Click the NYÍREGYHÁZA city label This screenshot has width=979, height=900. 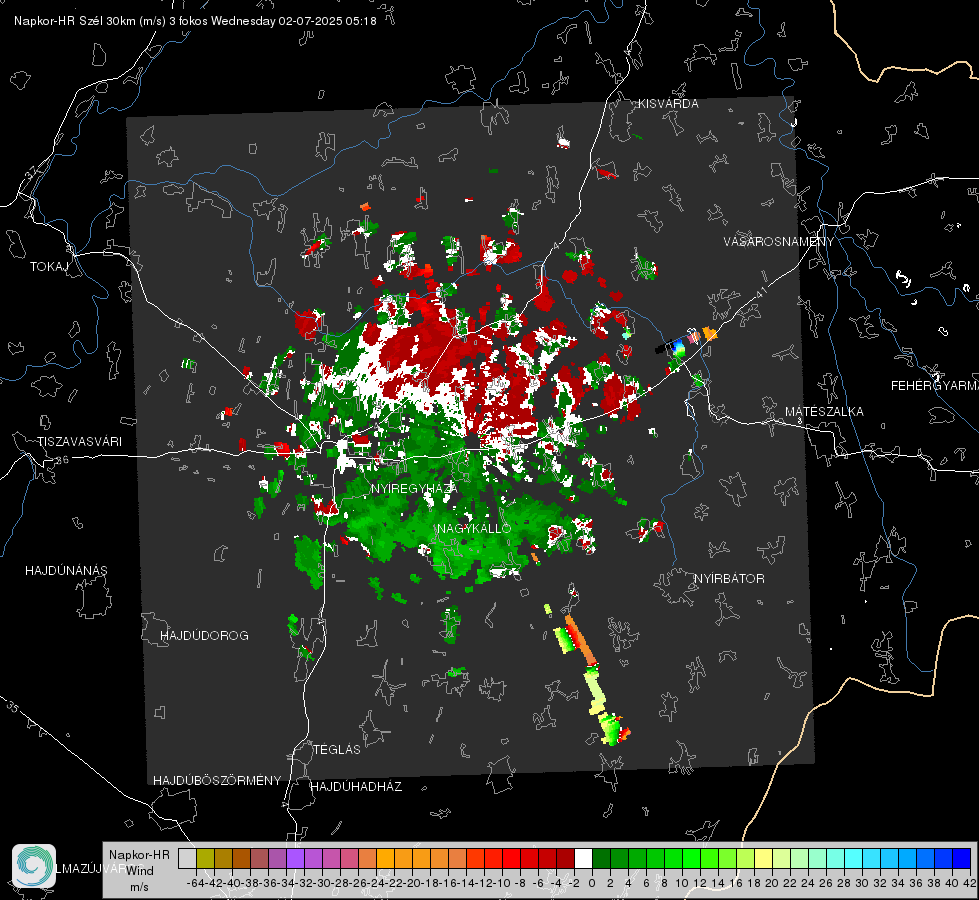[x=414, y=488]
